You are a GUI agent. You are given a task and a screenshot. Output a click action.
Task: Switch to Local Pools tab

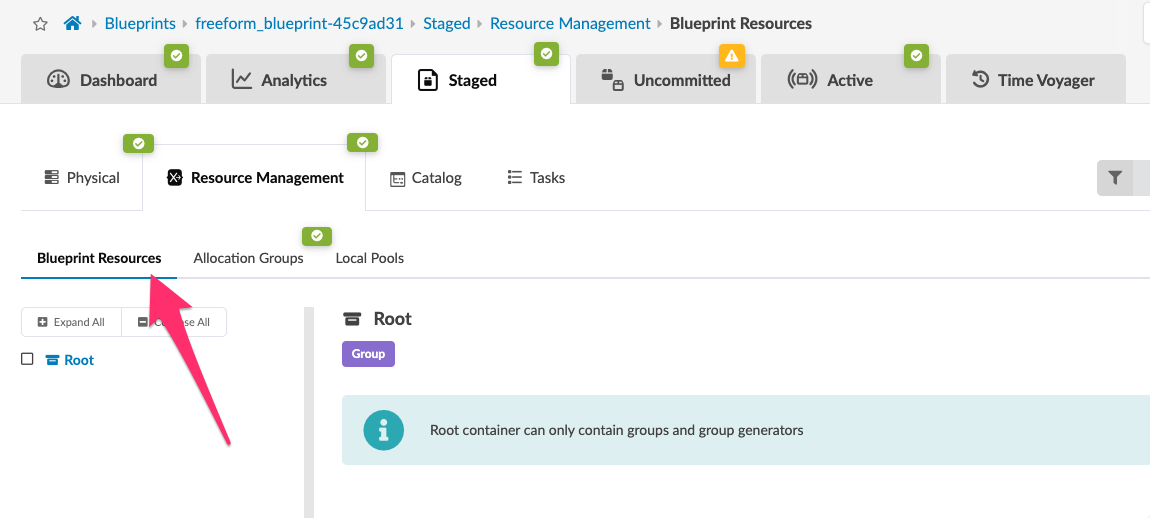pos(369,258)
